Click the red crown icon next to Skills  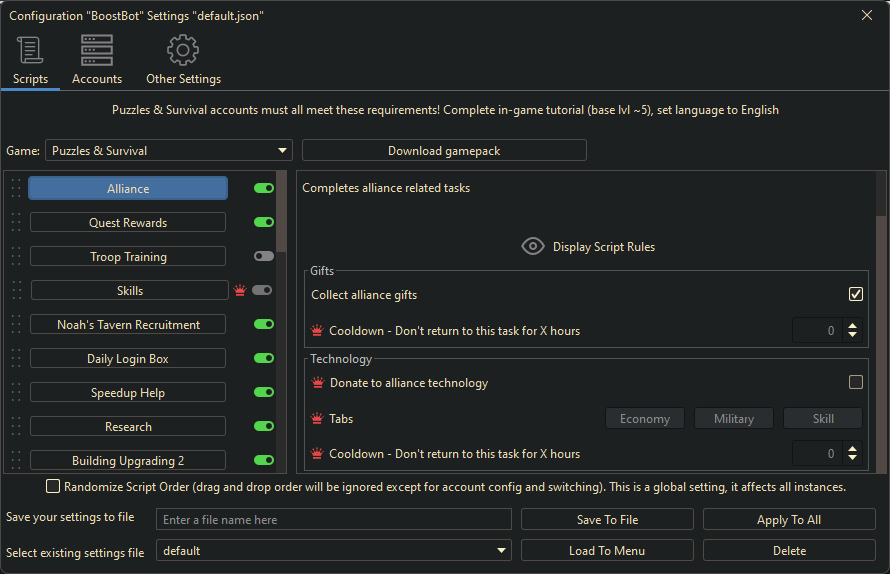pyautogui.click(x=240, y=290)
